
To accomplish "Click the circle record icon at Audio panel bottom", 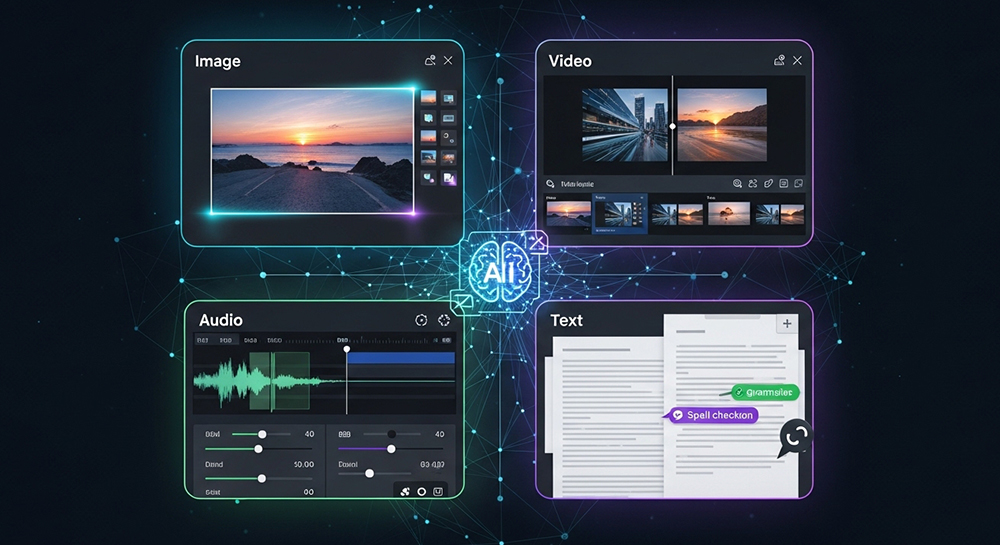I will (422, 491).
